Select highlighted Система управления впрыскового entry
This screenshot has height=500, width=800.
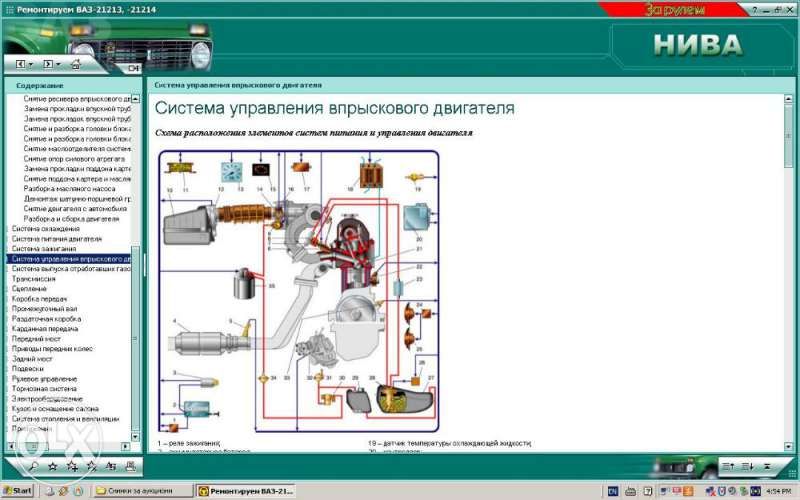[x=69, y=259]
